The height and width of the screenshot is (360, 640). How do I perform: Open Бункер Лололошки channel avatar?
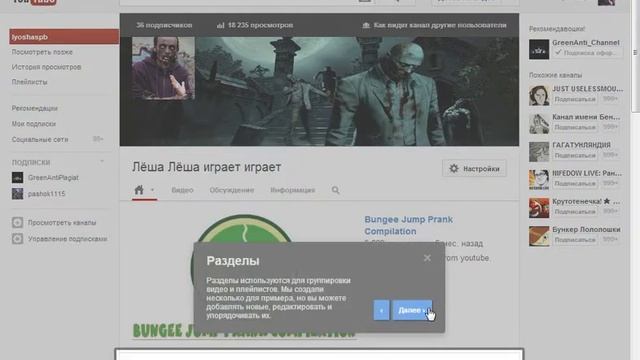click(x=539, y=236)
